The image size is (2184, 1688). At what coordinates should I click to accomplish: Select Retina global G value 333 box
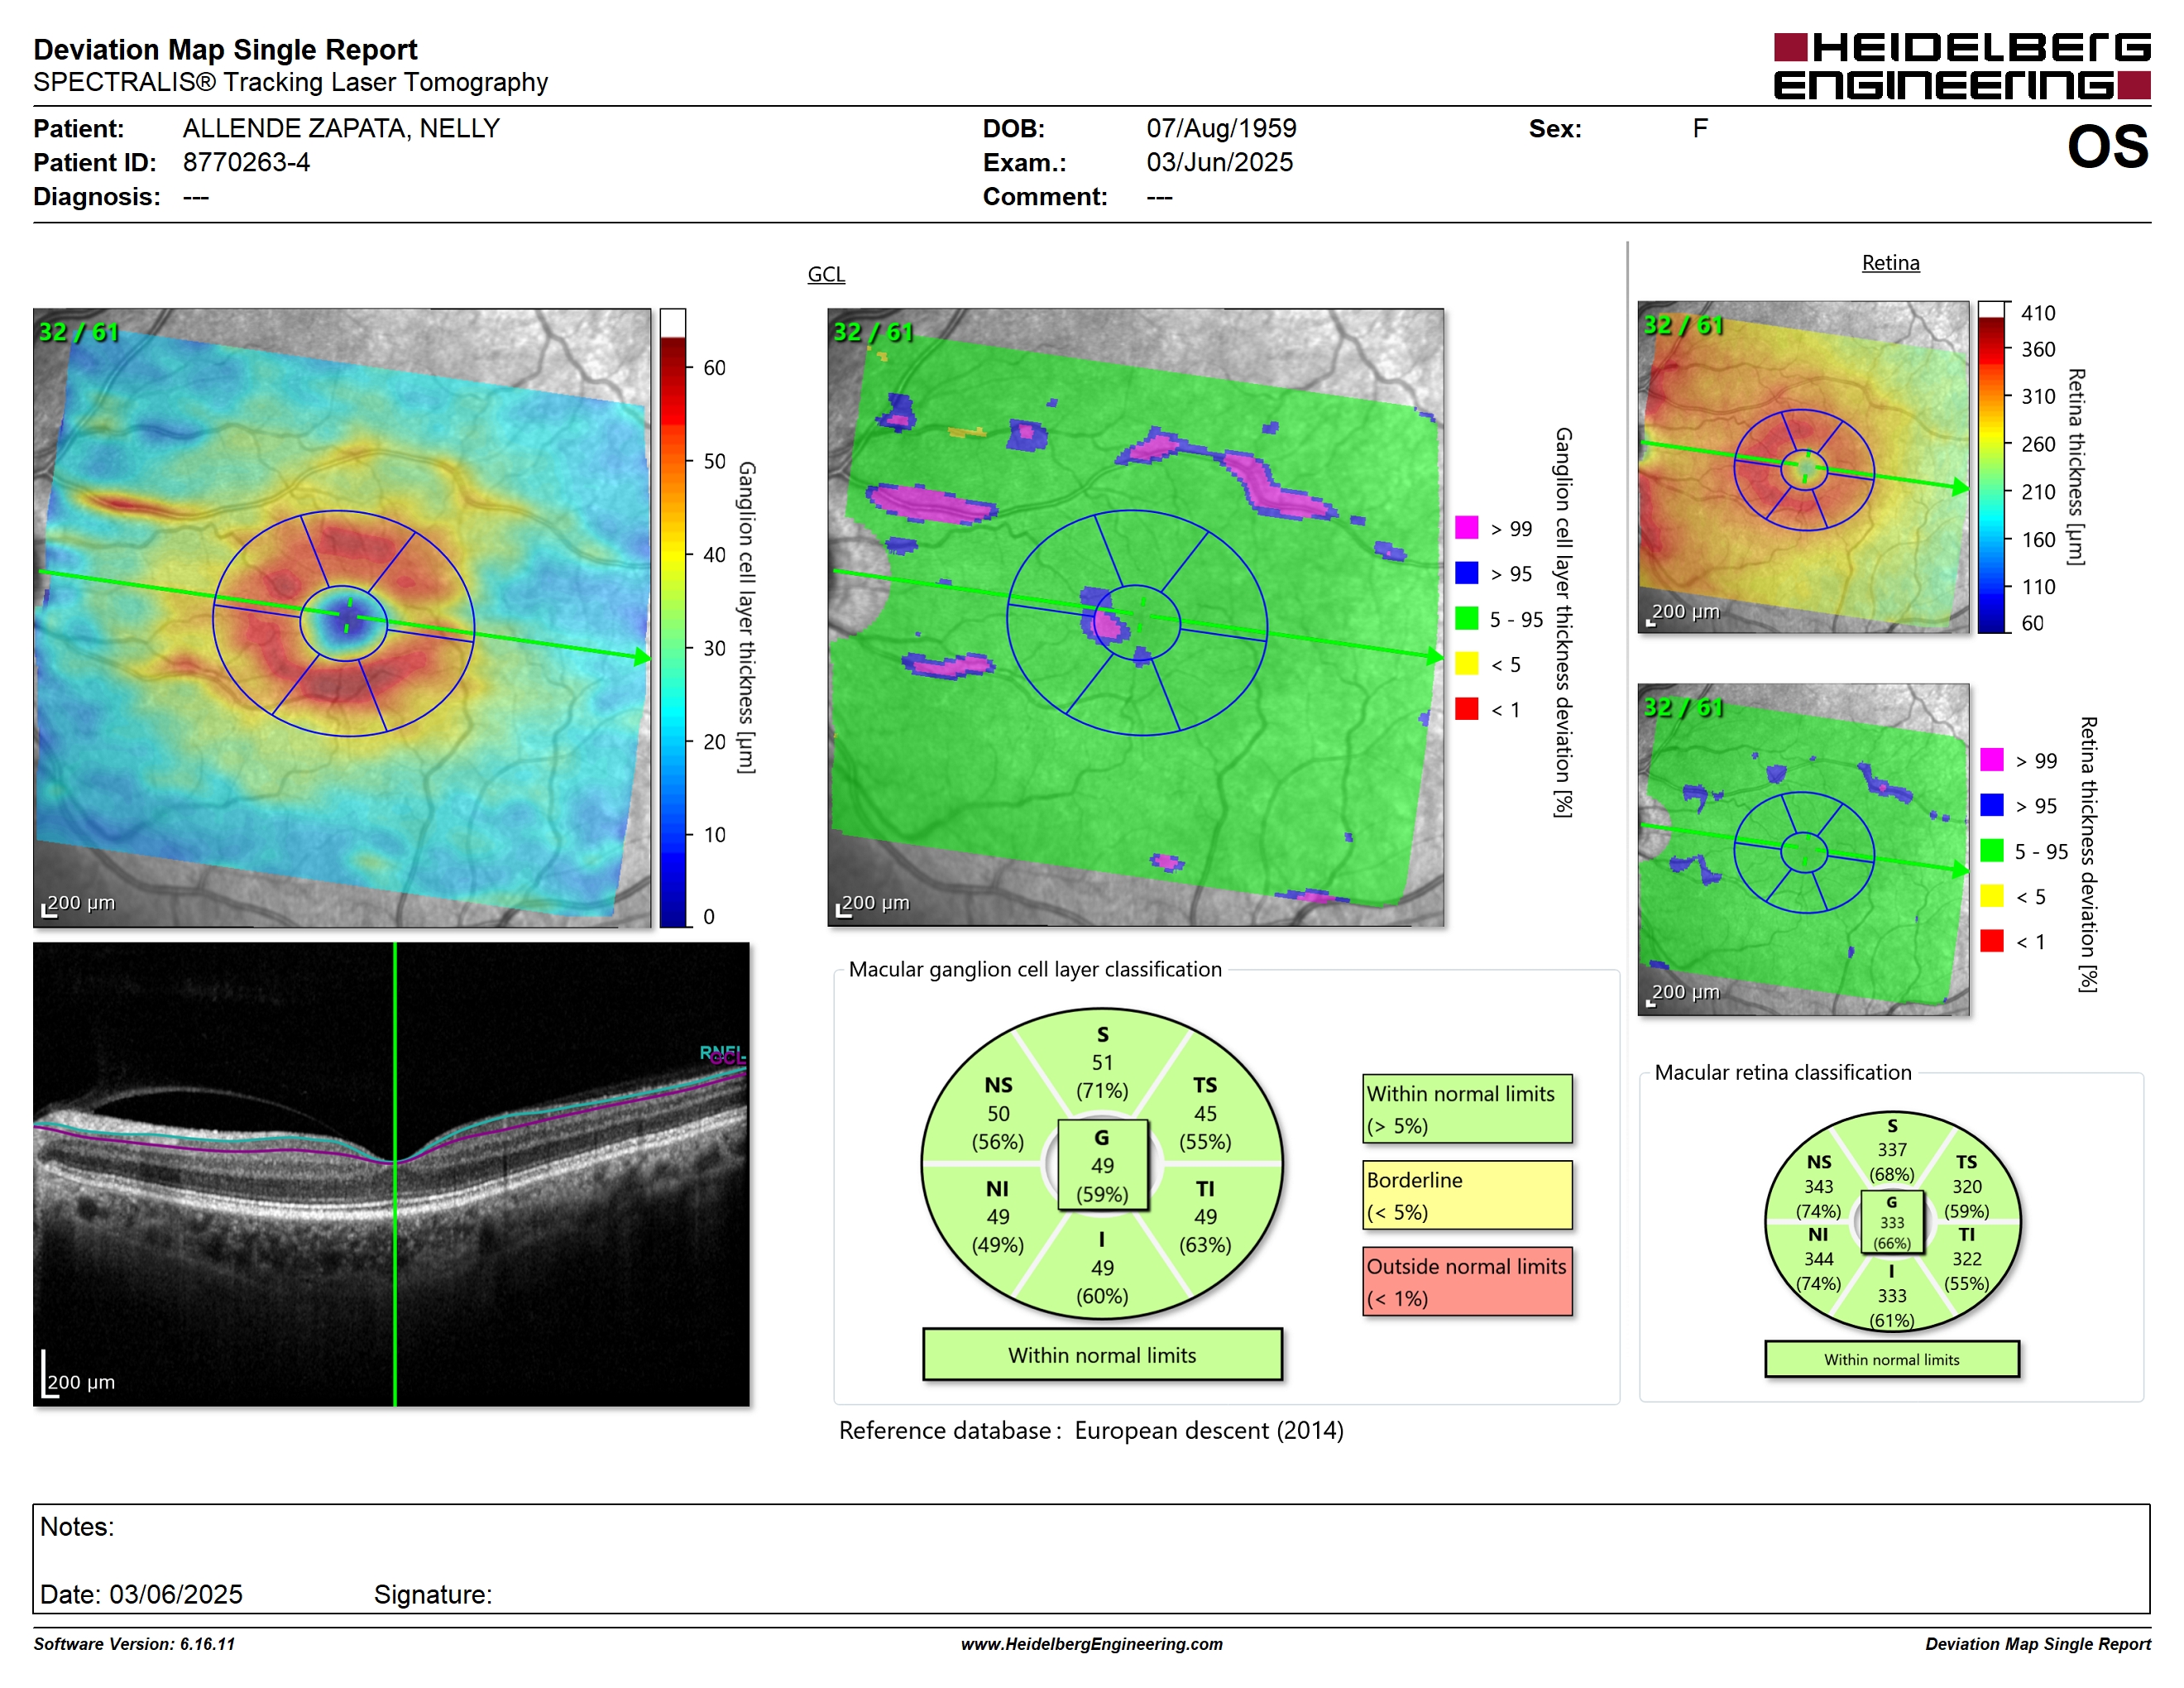click(x=1891, y=1222)
